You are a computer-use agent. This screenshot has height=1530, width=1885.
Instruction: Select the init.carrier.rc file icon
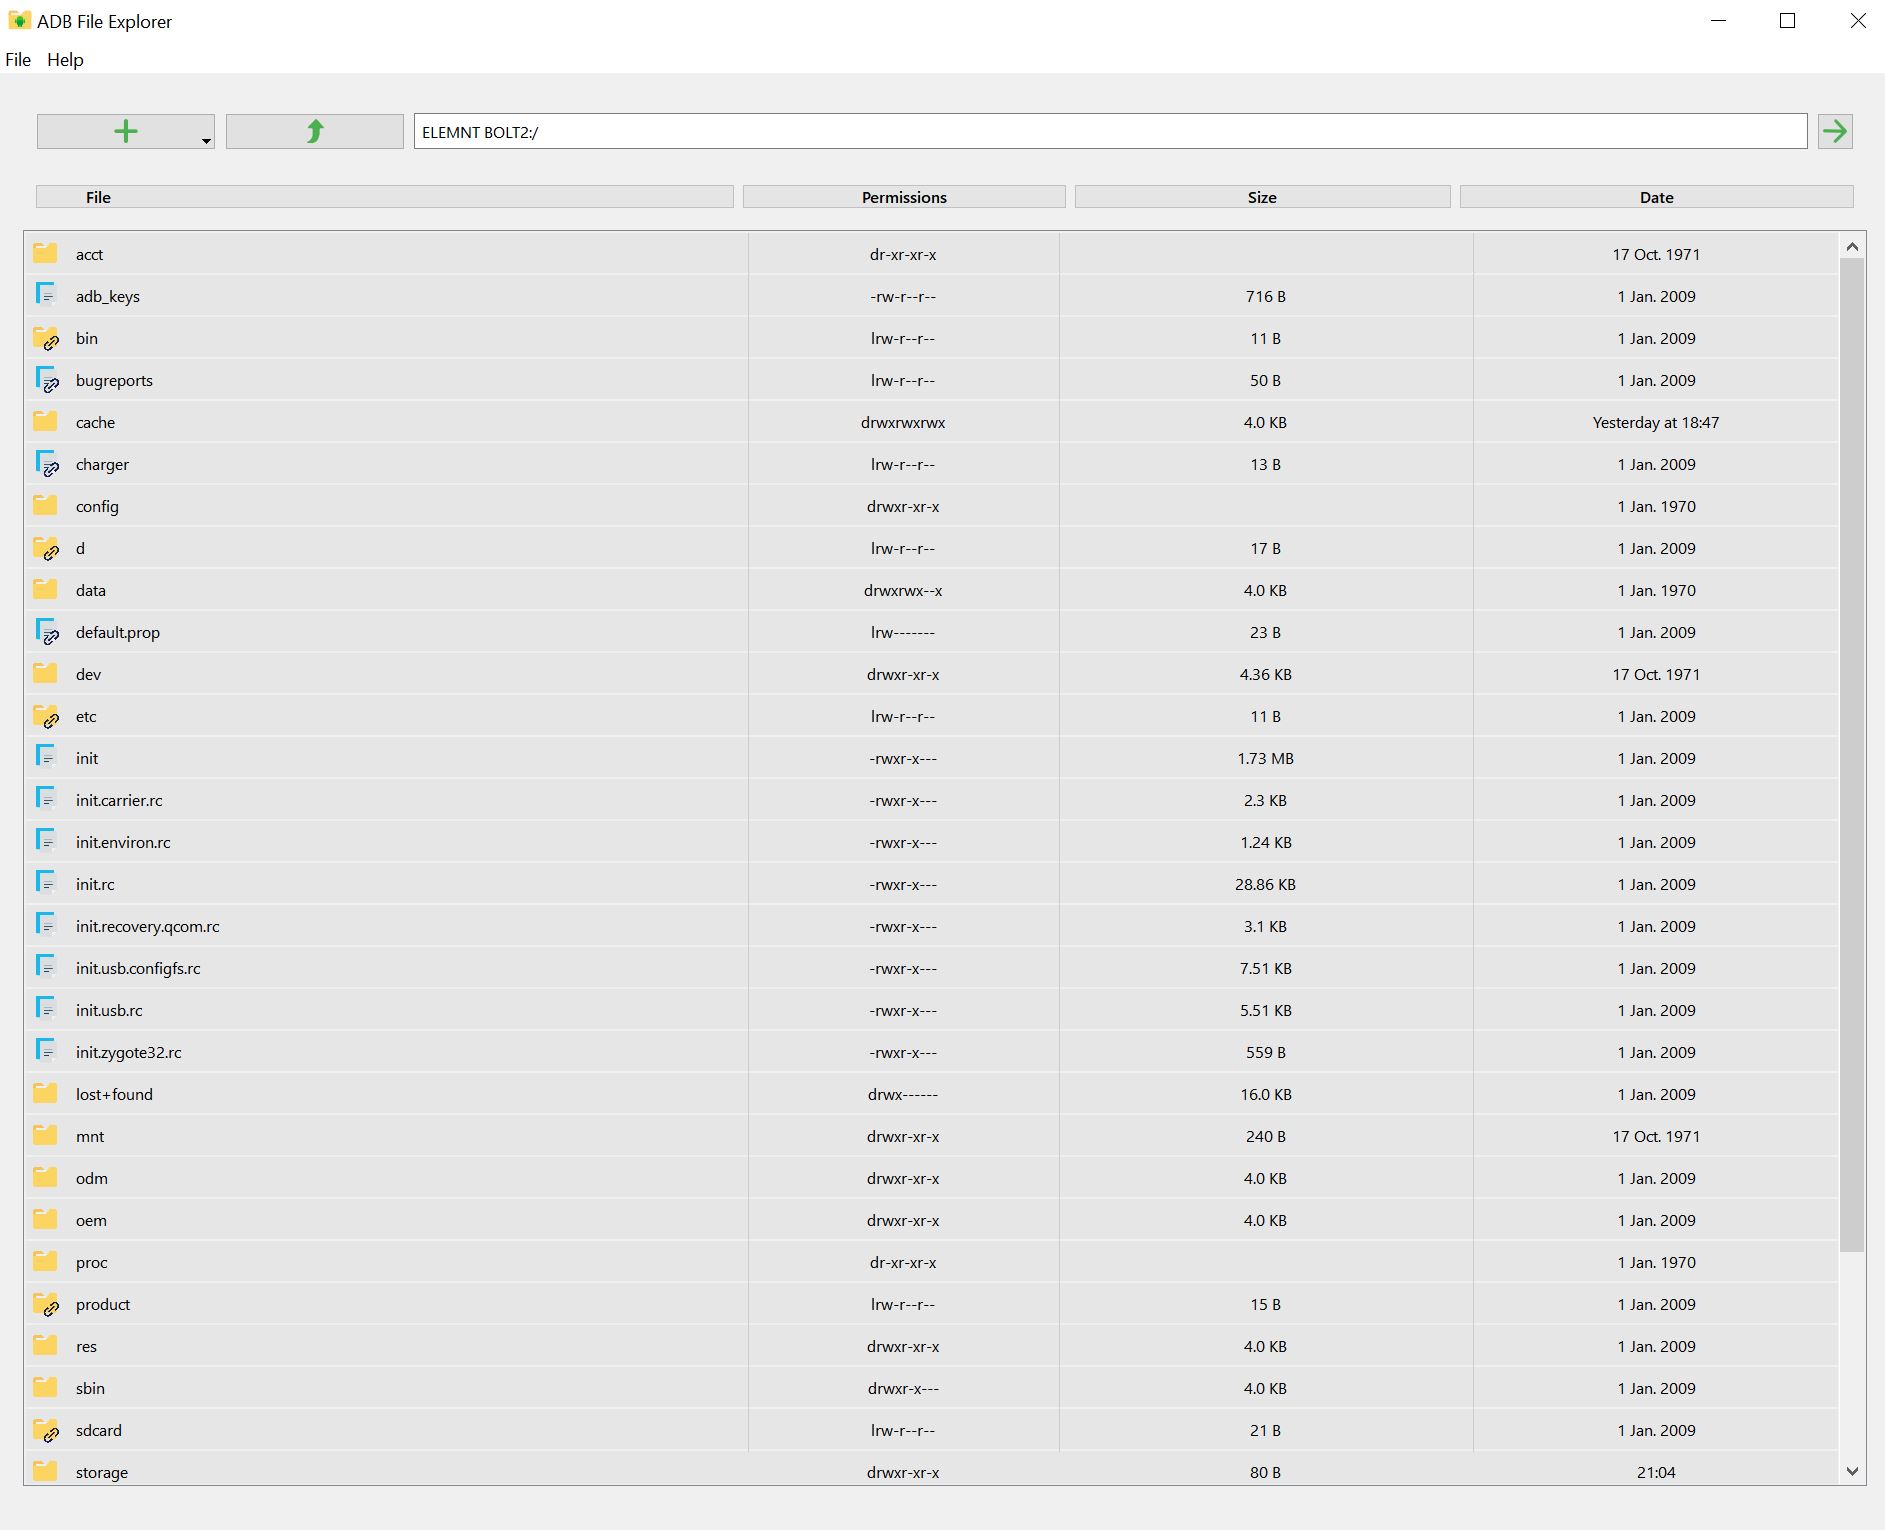45,799
